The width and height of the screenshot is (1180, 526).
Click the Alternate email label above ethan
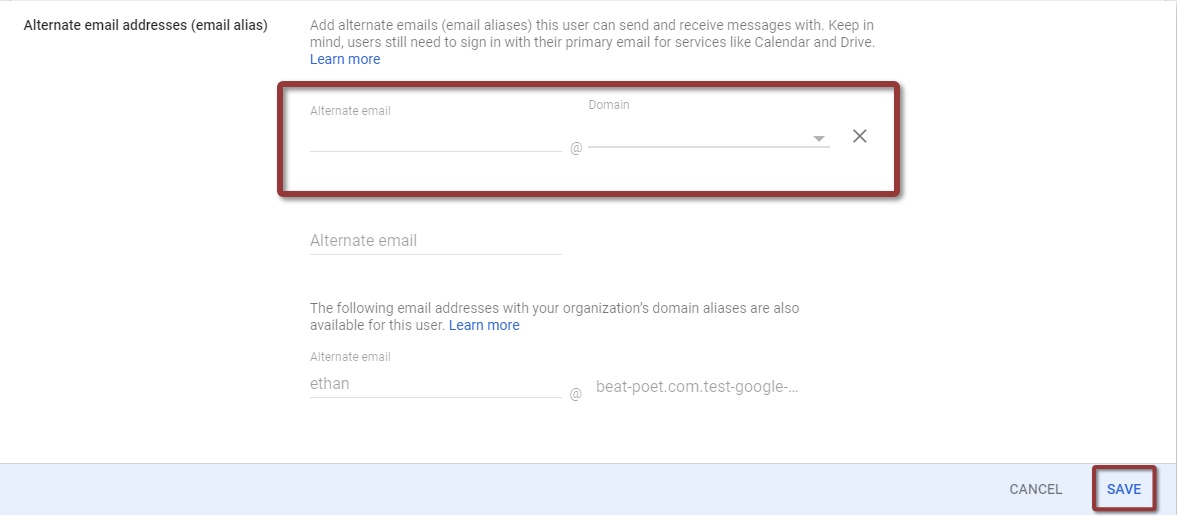[350, 357]
